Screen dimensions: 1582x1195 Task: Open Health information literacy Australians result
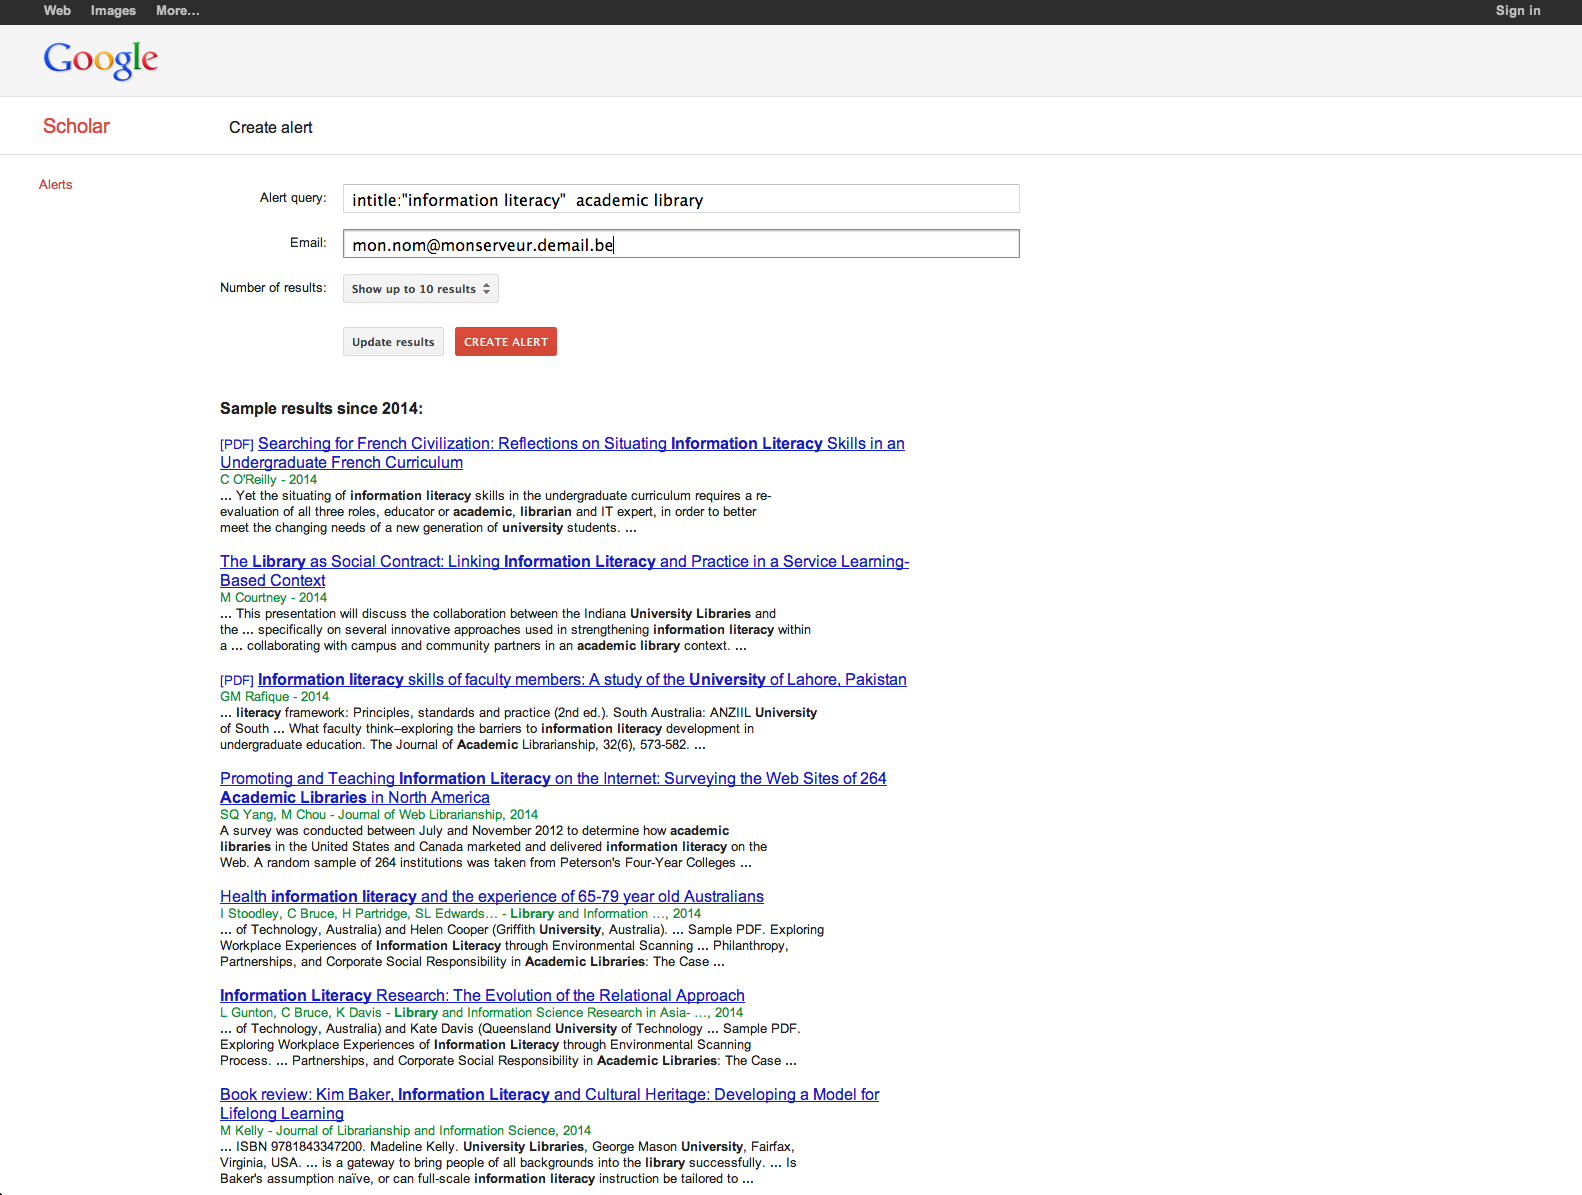pos(492,897)
